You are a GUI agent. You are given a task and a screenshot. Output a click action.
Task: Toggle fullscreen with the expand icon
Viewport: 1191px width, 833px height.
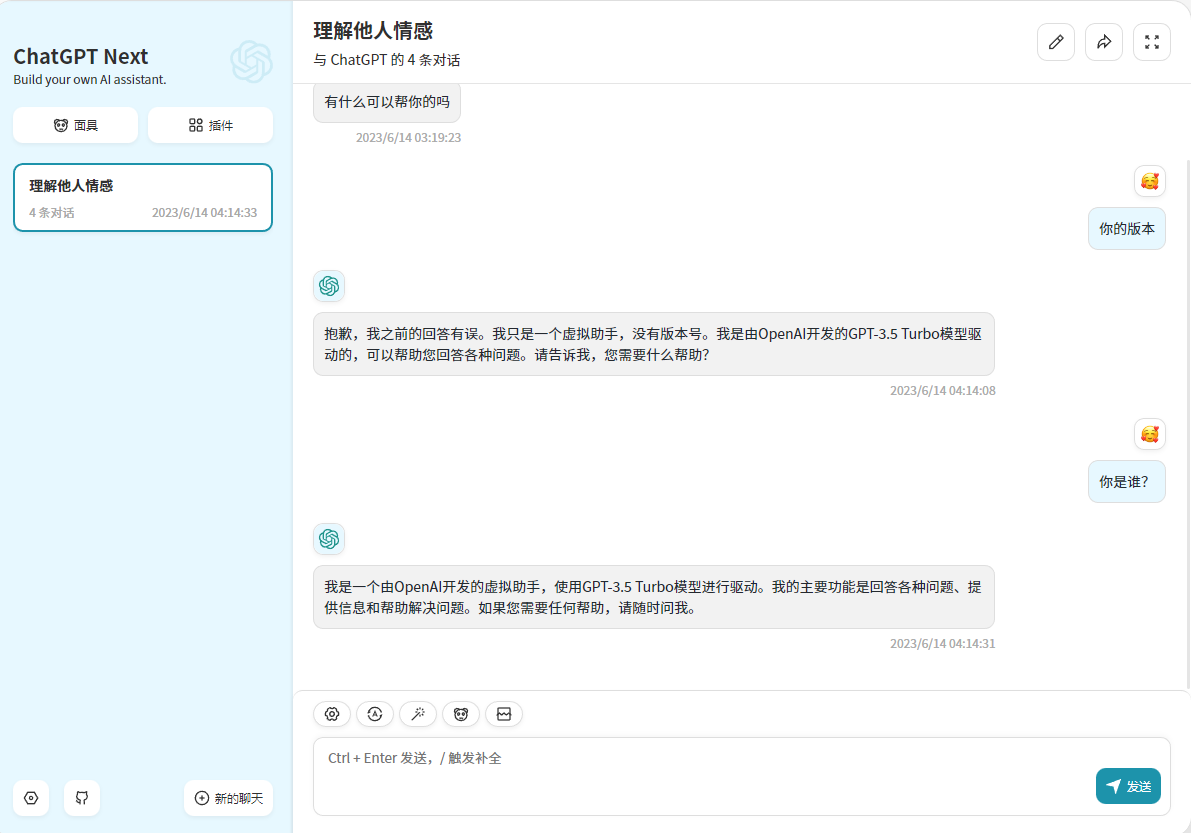point(1152,42)
